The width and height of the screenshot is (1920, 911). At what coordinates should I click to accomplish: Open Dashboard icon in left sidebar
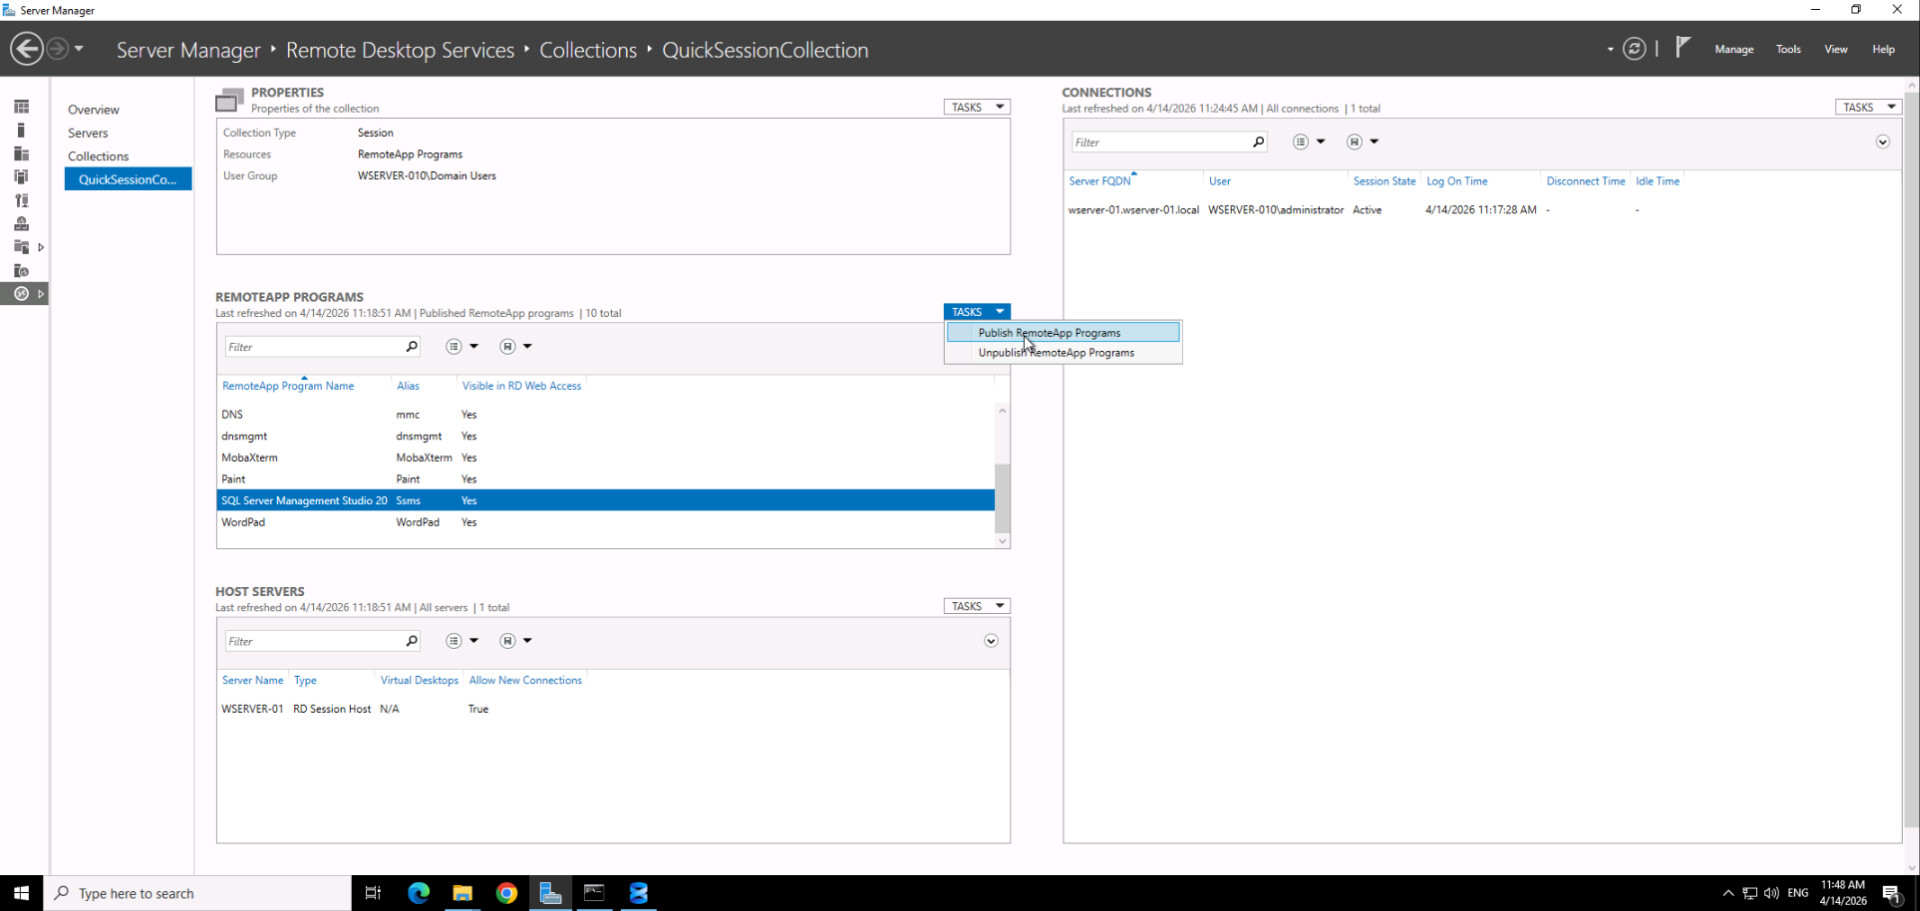tap(21, 107)
